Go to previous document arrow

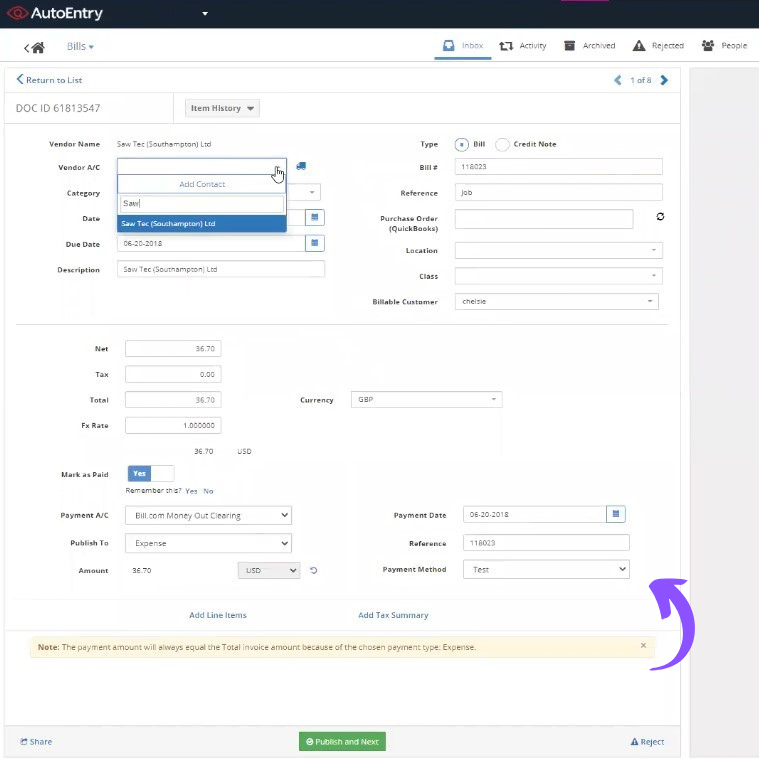tap(618, 80)
